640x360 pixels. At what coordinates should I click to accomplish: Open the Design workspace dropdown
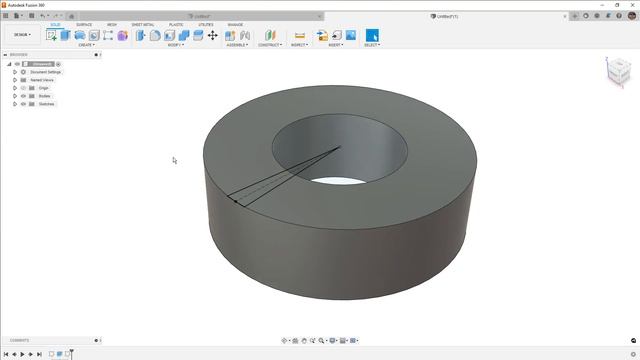coord(22,35)
